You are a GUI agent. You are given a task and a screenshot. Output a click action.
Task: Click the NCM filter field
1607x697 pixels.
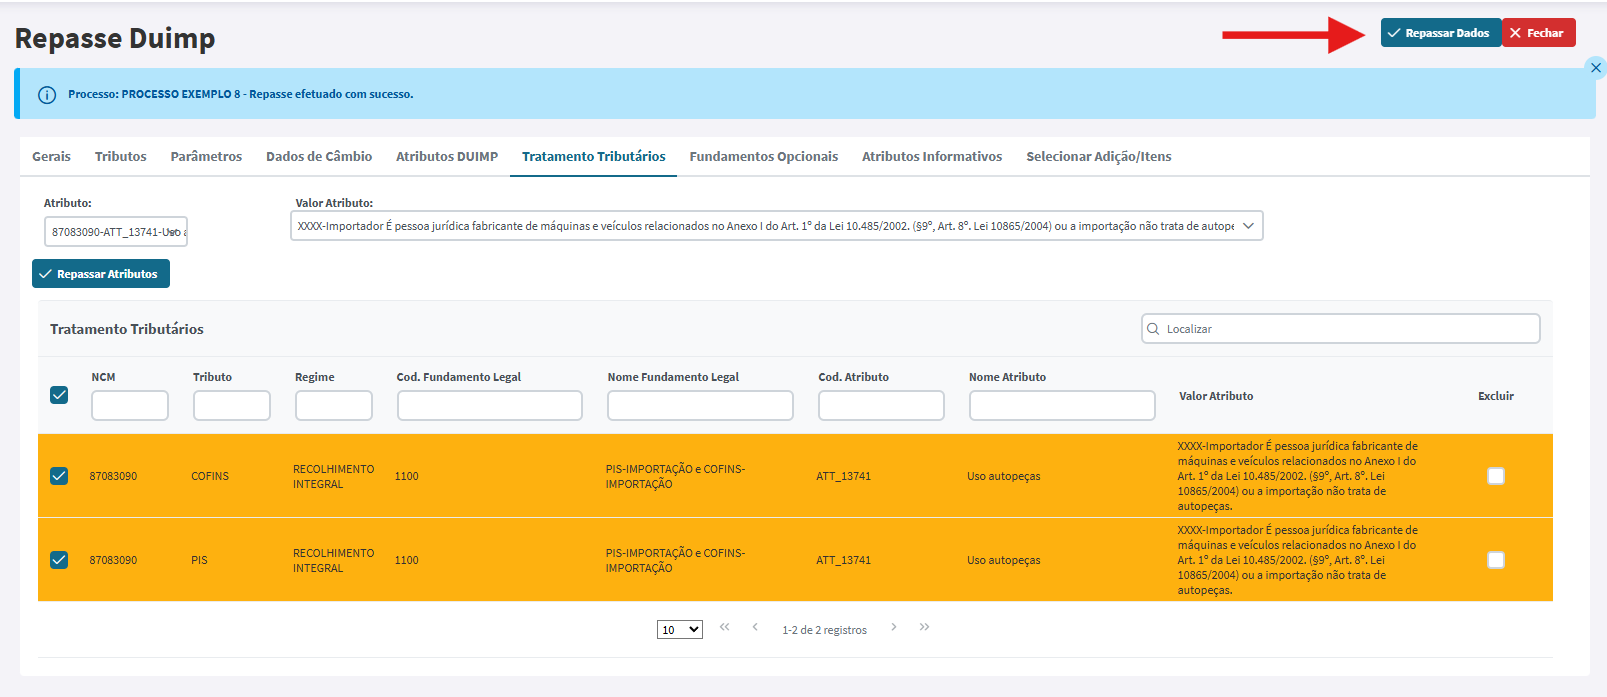[x=130, y=406]
